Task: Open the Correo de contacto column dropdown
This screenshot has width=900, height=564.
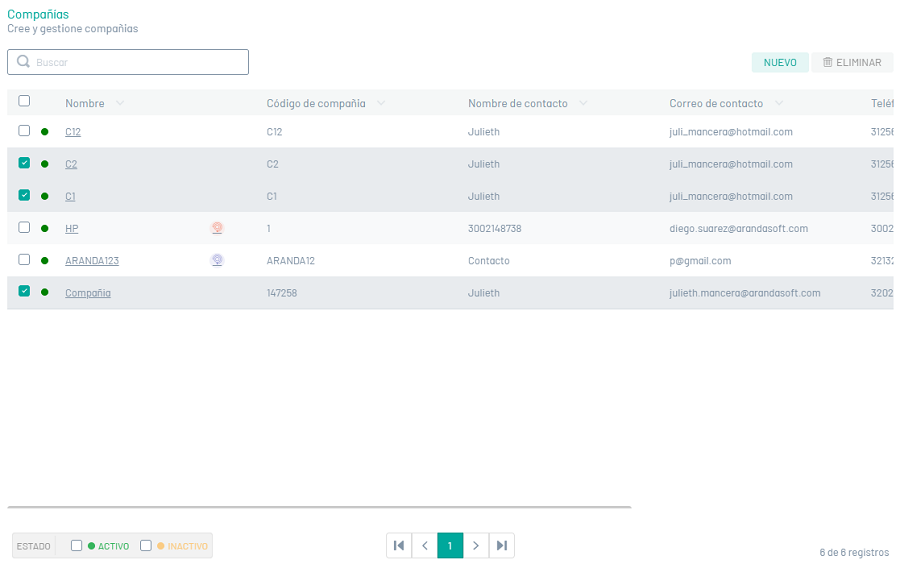Action: [778, 103]
